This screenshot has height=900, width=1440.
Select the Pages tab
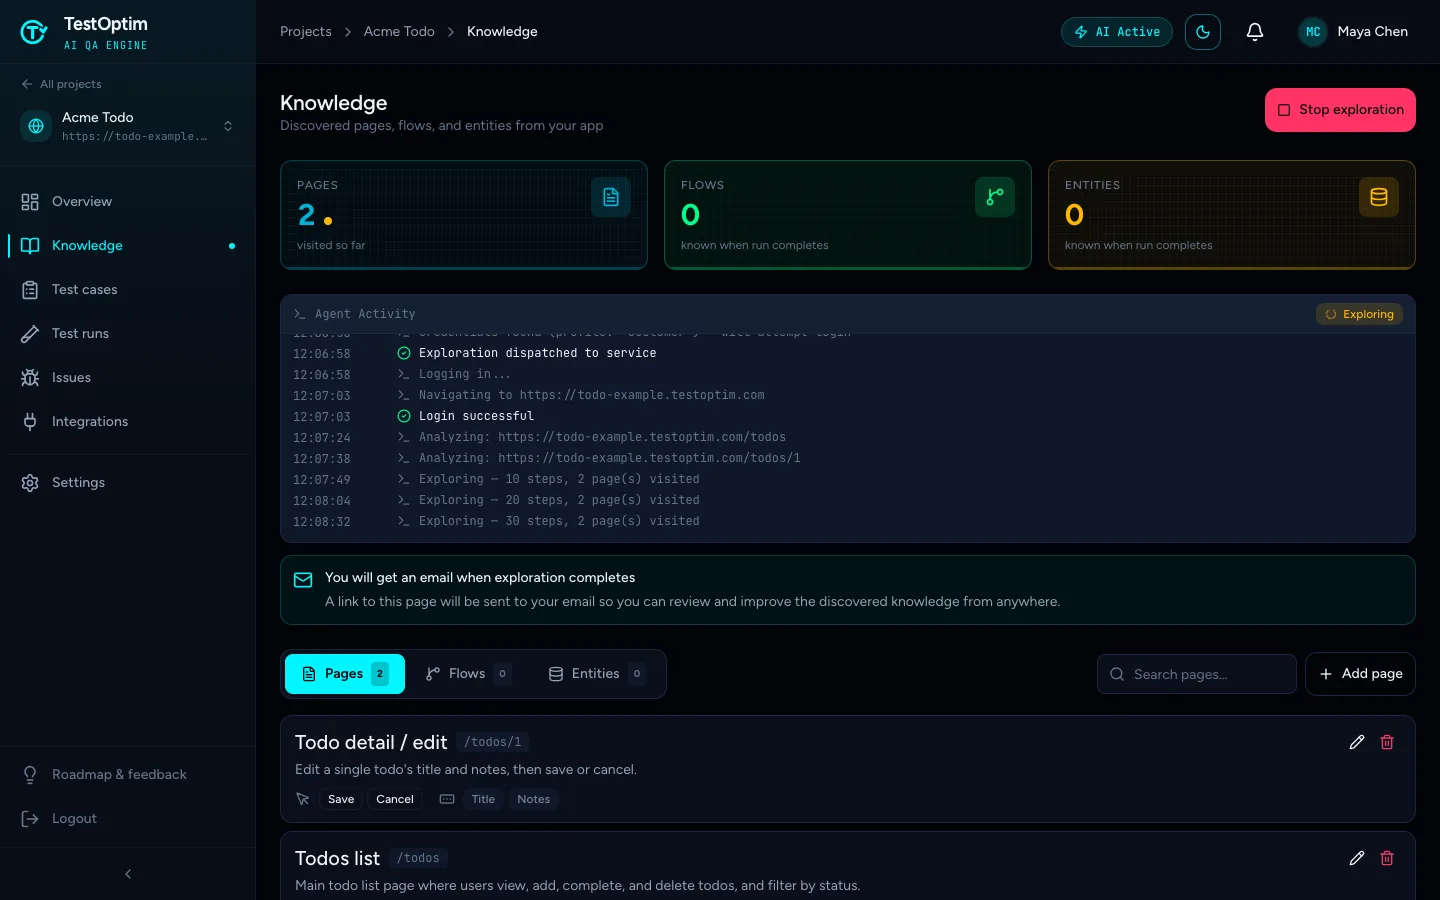pyautogui.click(x=345, y=674)
